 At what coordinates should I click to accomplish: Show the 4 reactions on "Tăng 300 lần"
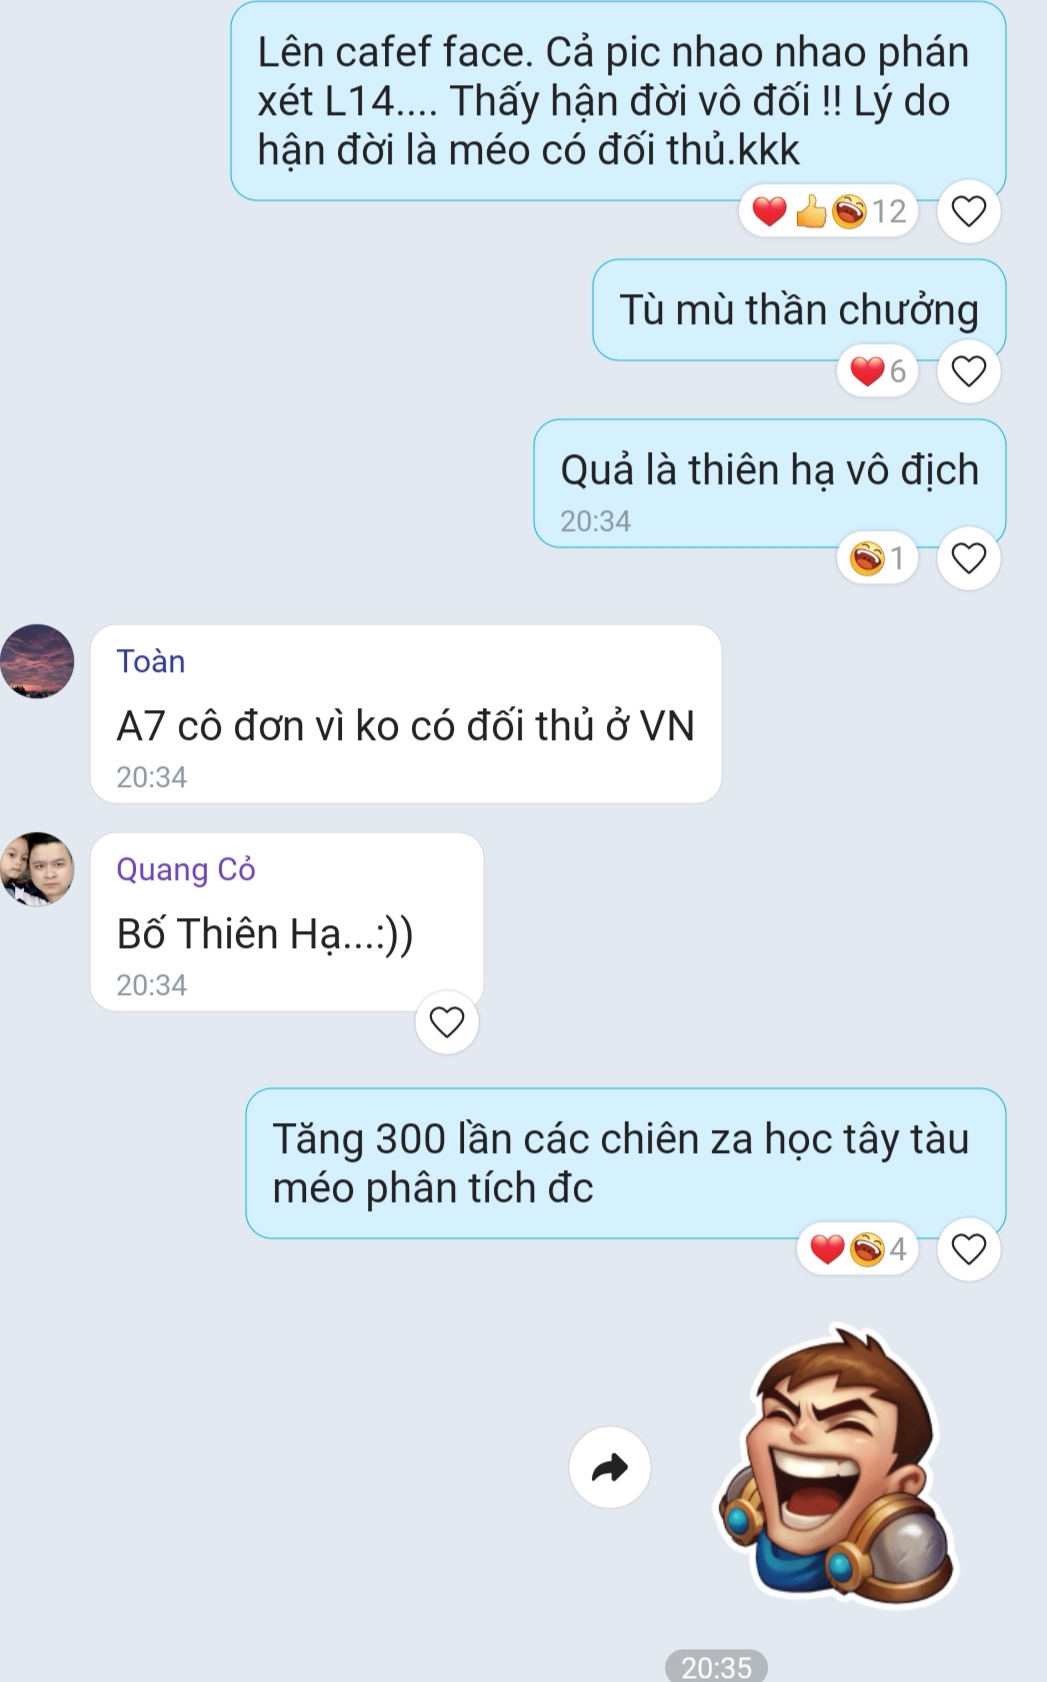click(x=857, y=1249)
